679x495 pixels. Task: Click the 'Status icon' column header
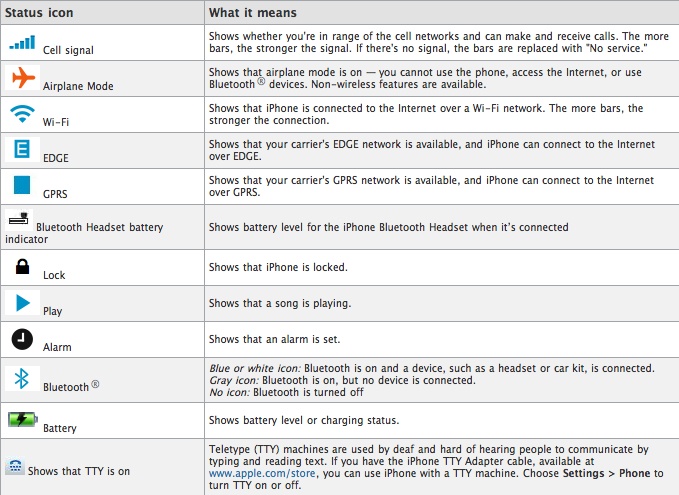[x=42, y=13]
